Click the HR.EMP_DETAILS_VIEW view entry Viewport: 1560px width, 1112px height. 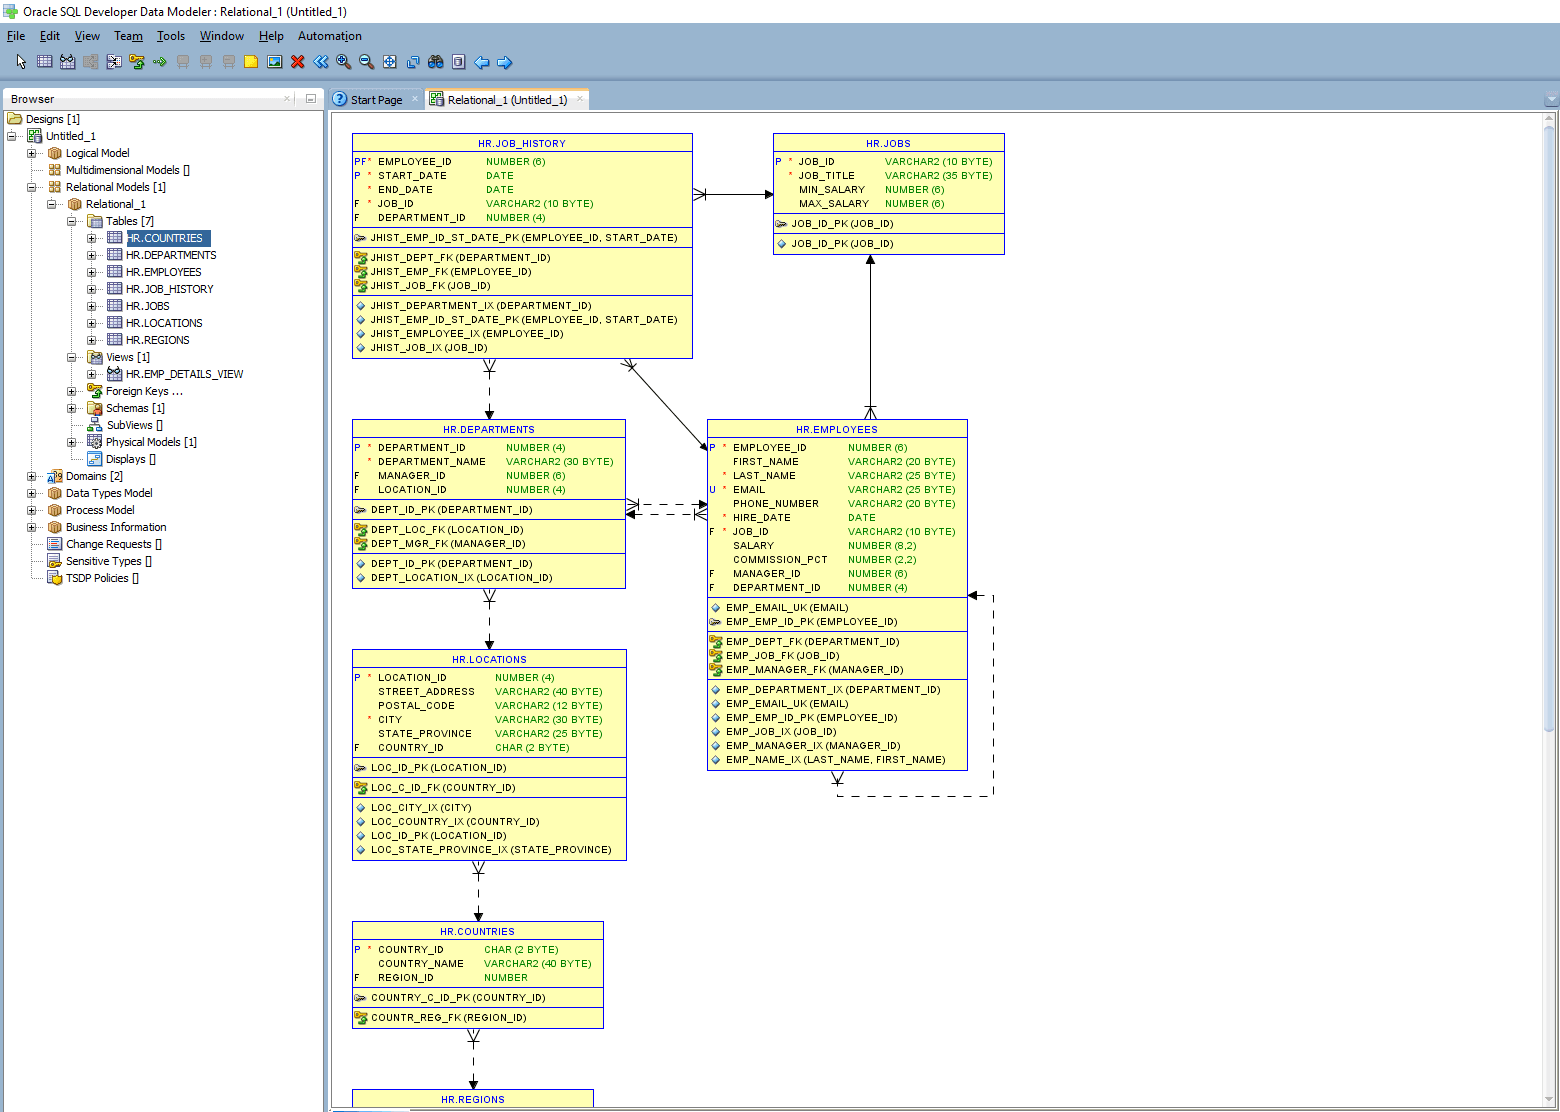pos(184,373)
